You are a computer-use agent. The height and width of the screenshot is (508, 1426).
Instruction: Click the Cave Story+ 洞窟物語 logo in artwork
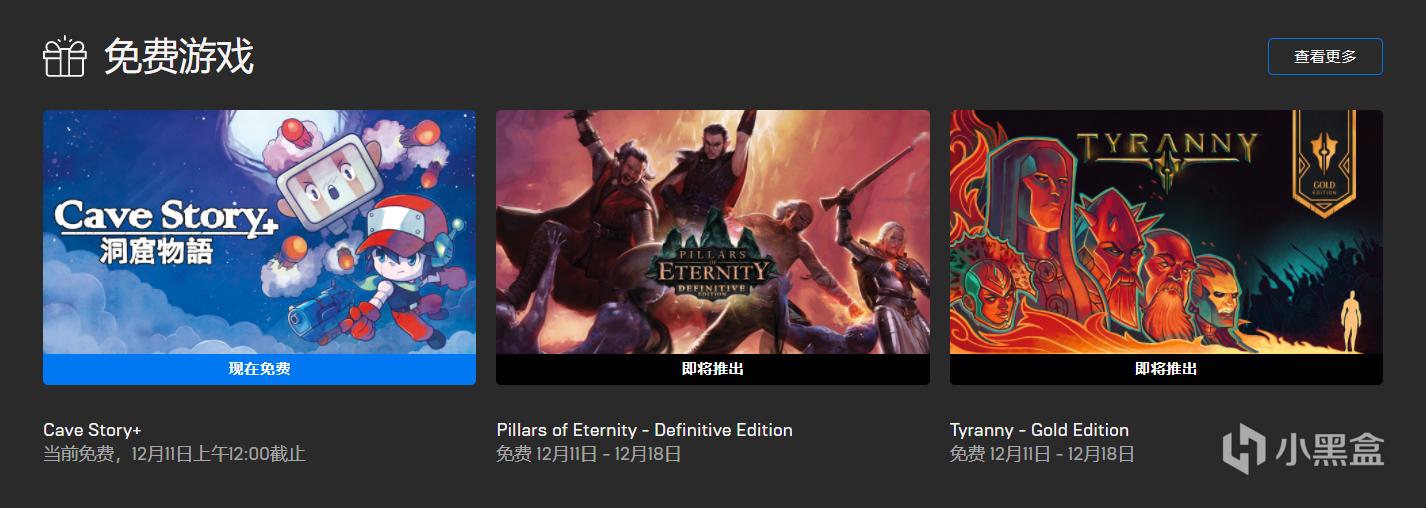(x=165, y=230)
